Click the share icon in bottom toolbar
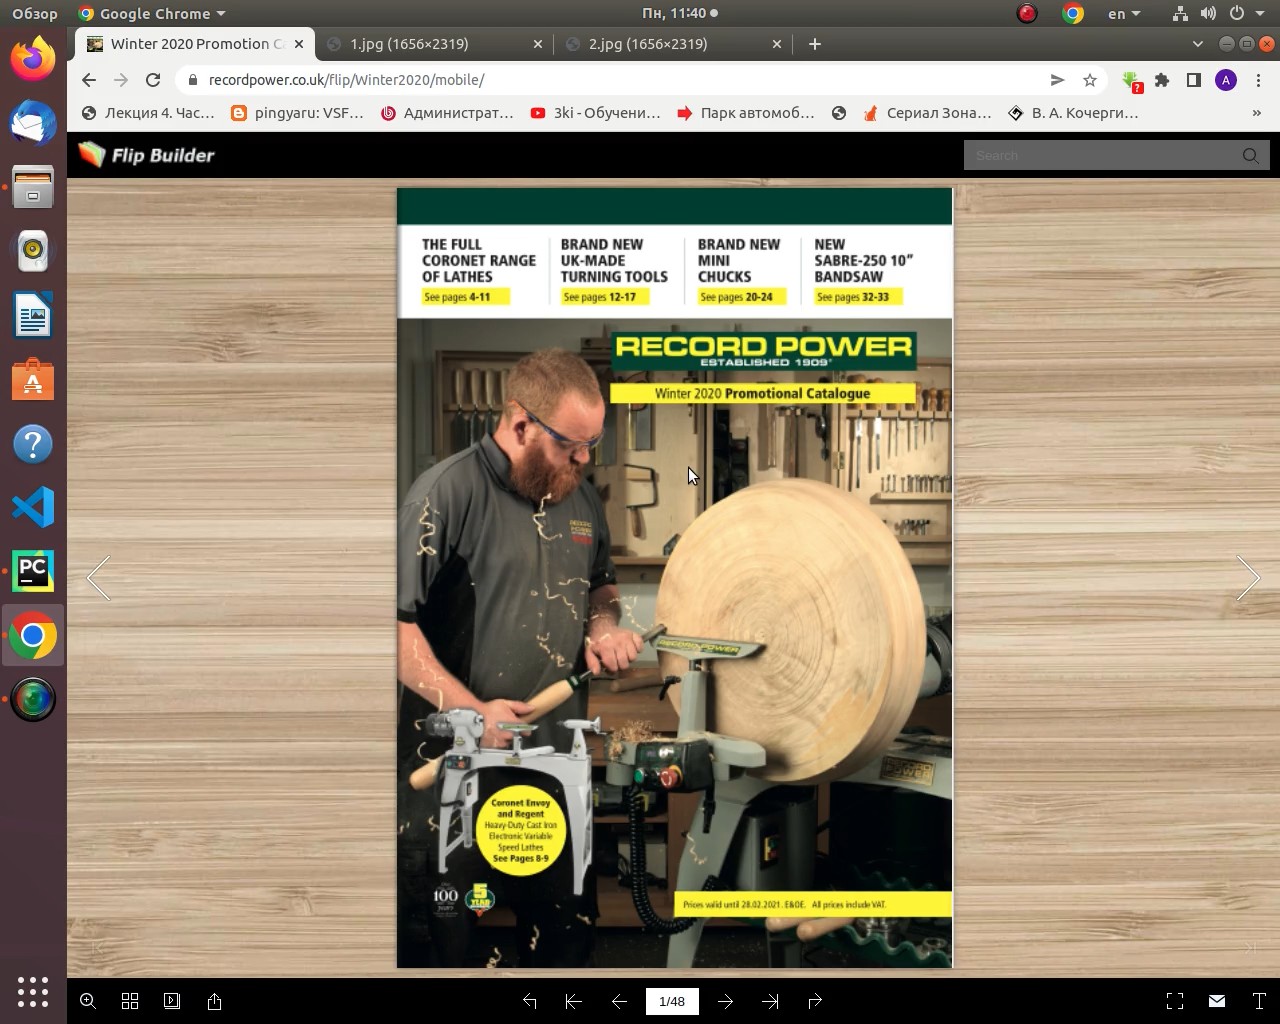This screenshot has height=1024, width=1280. point(214,1001)
